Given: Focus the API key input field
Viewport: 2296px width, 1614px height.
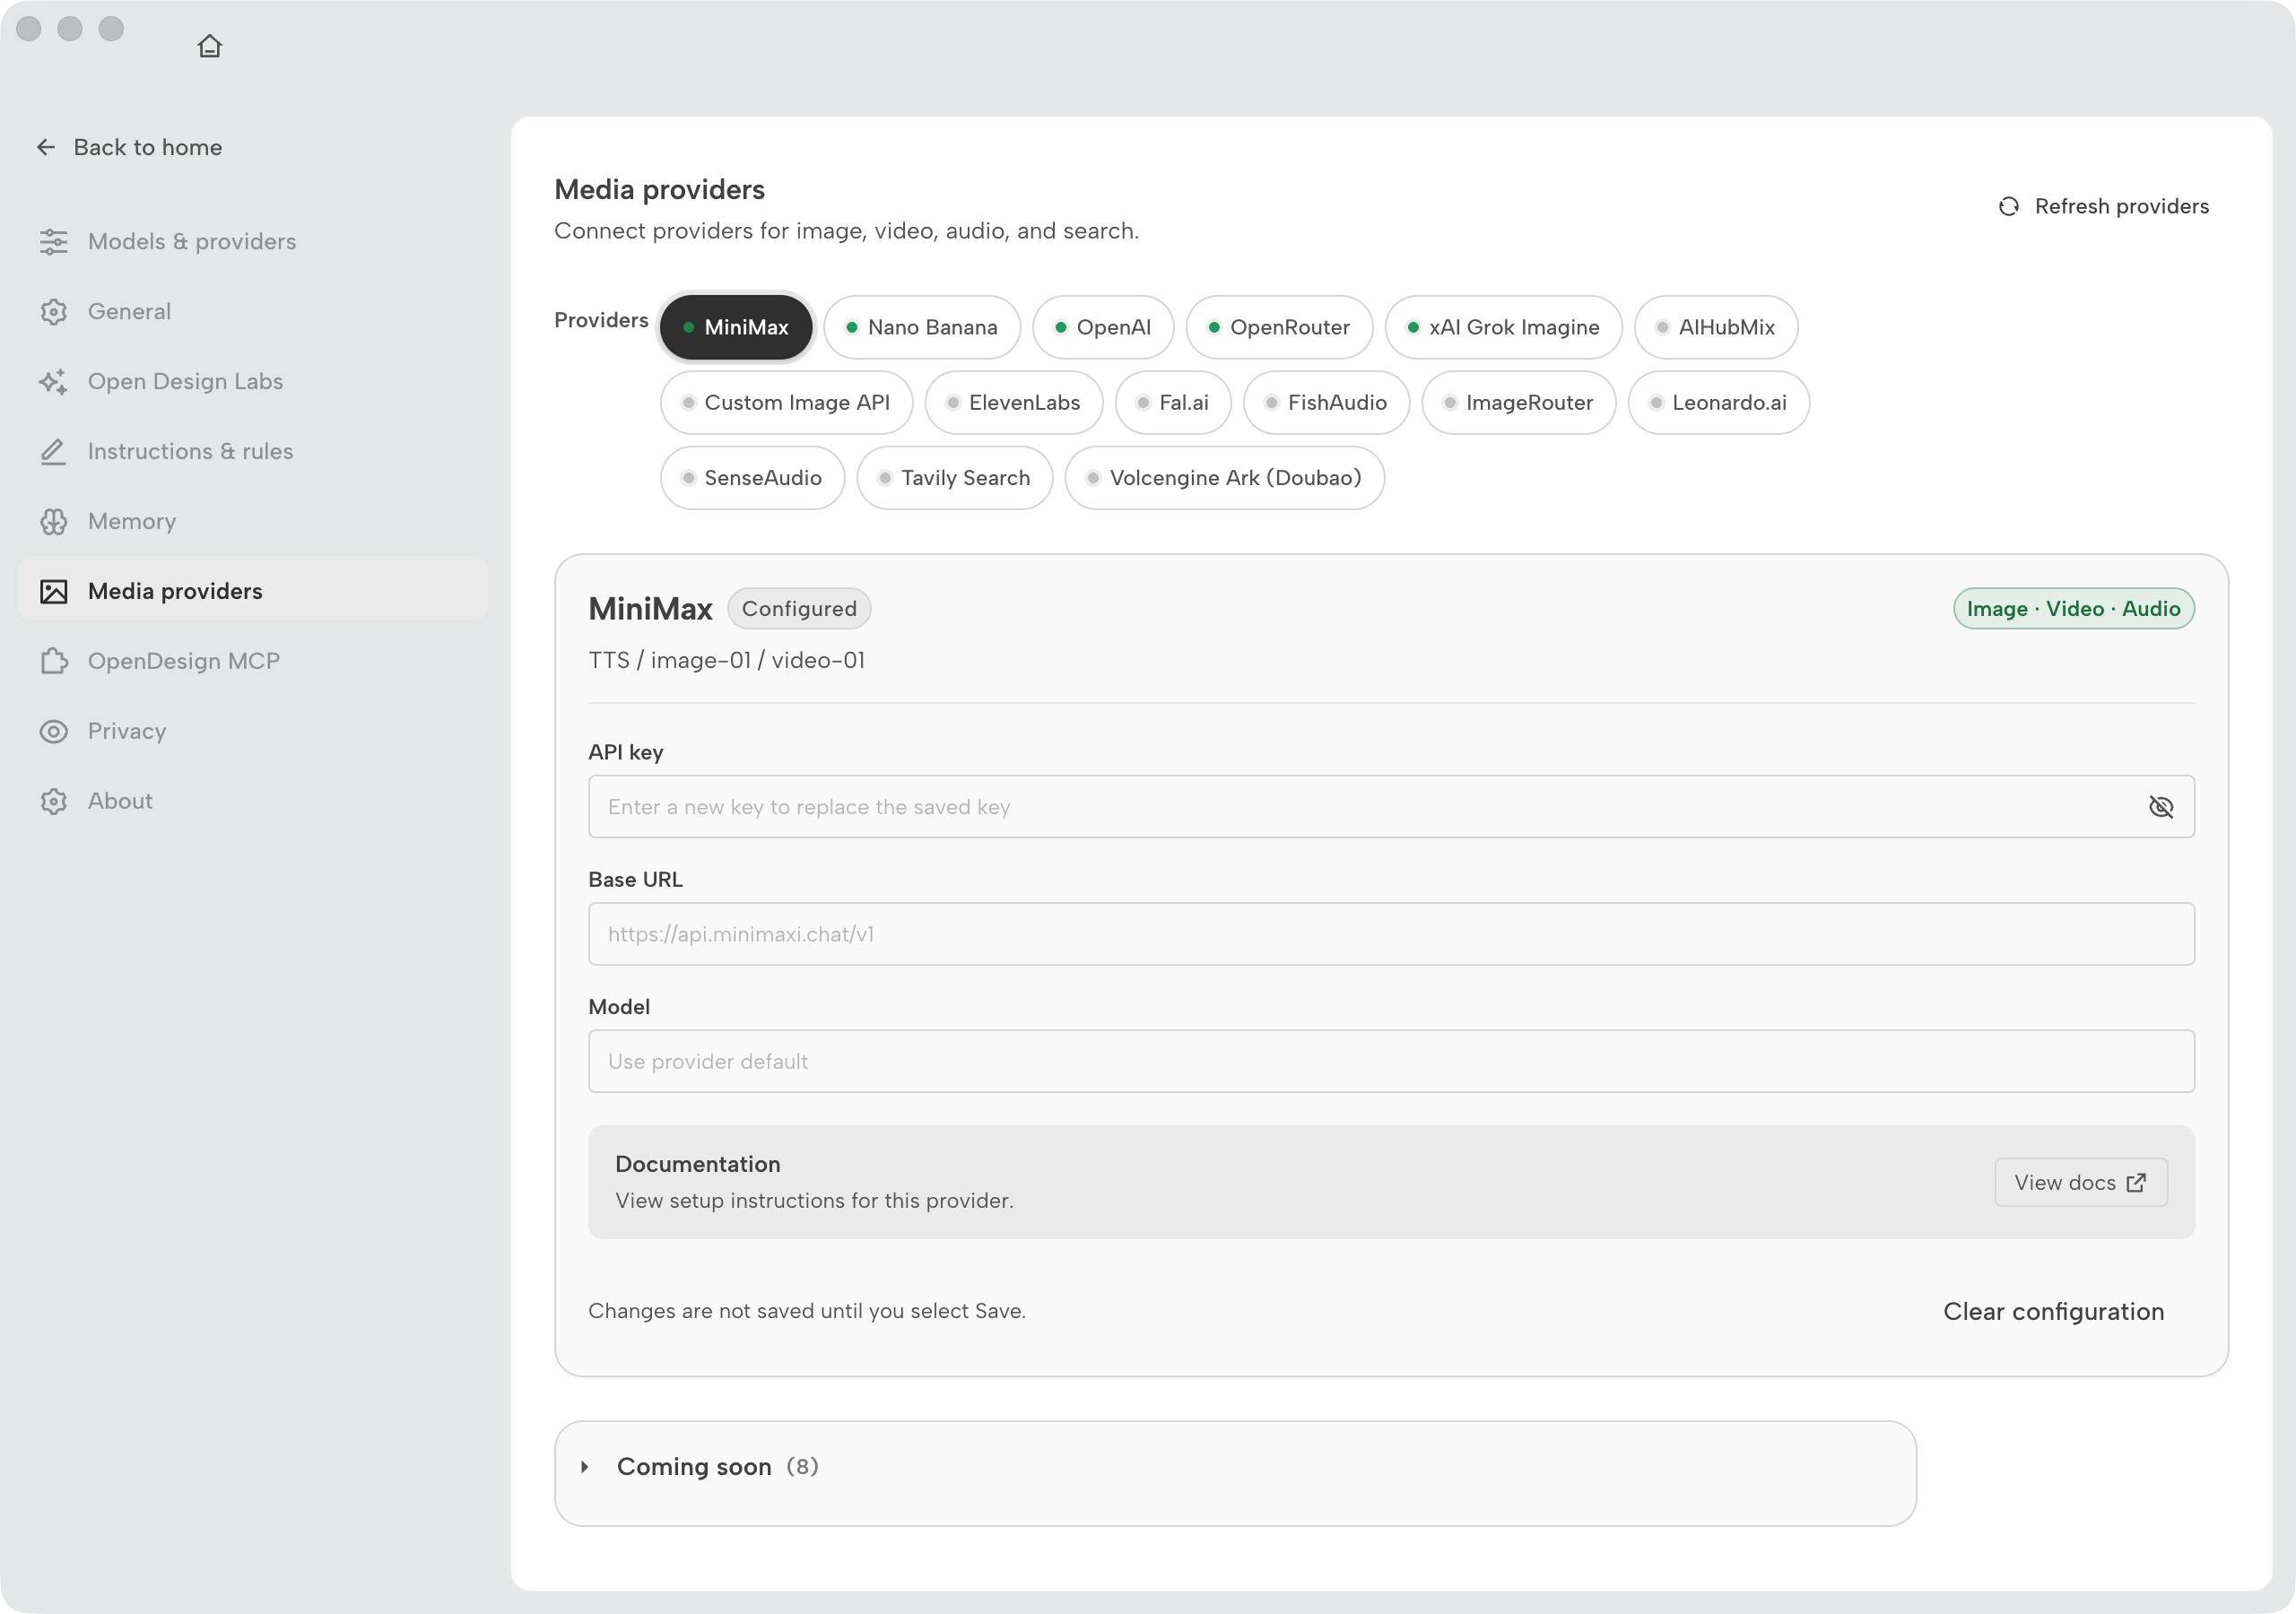Looking at the screenshot, I should [x=1391, y=806].
